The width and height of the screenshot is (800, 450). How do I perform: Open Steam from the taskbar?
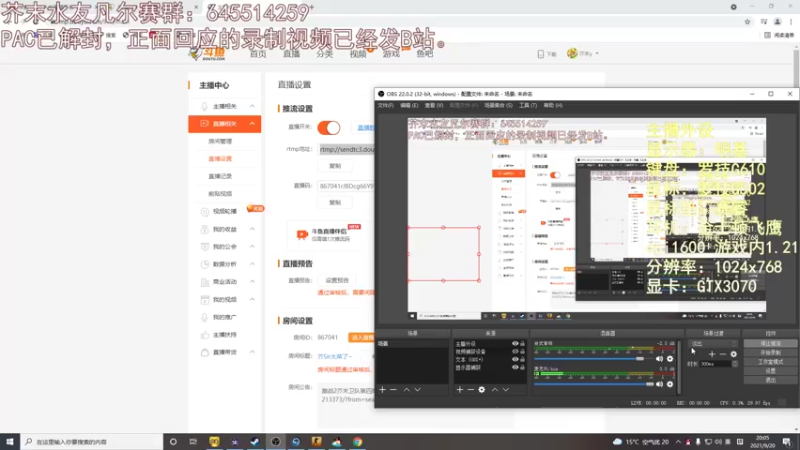(255, 442)
